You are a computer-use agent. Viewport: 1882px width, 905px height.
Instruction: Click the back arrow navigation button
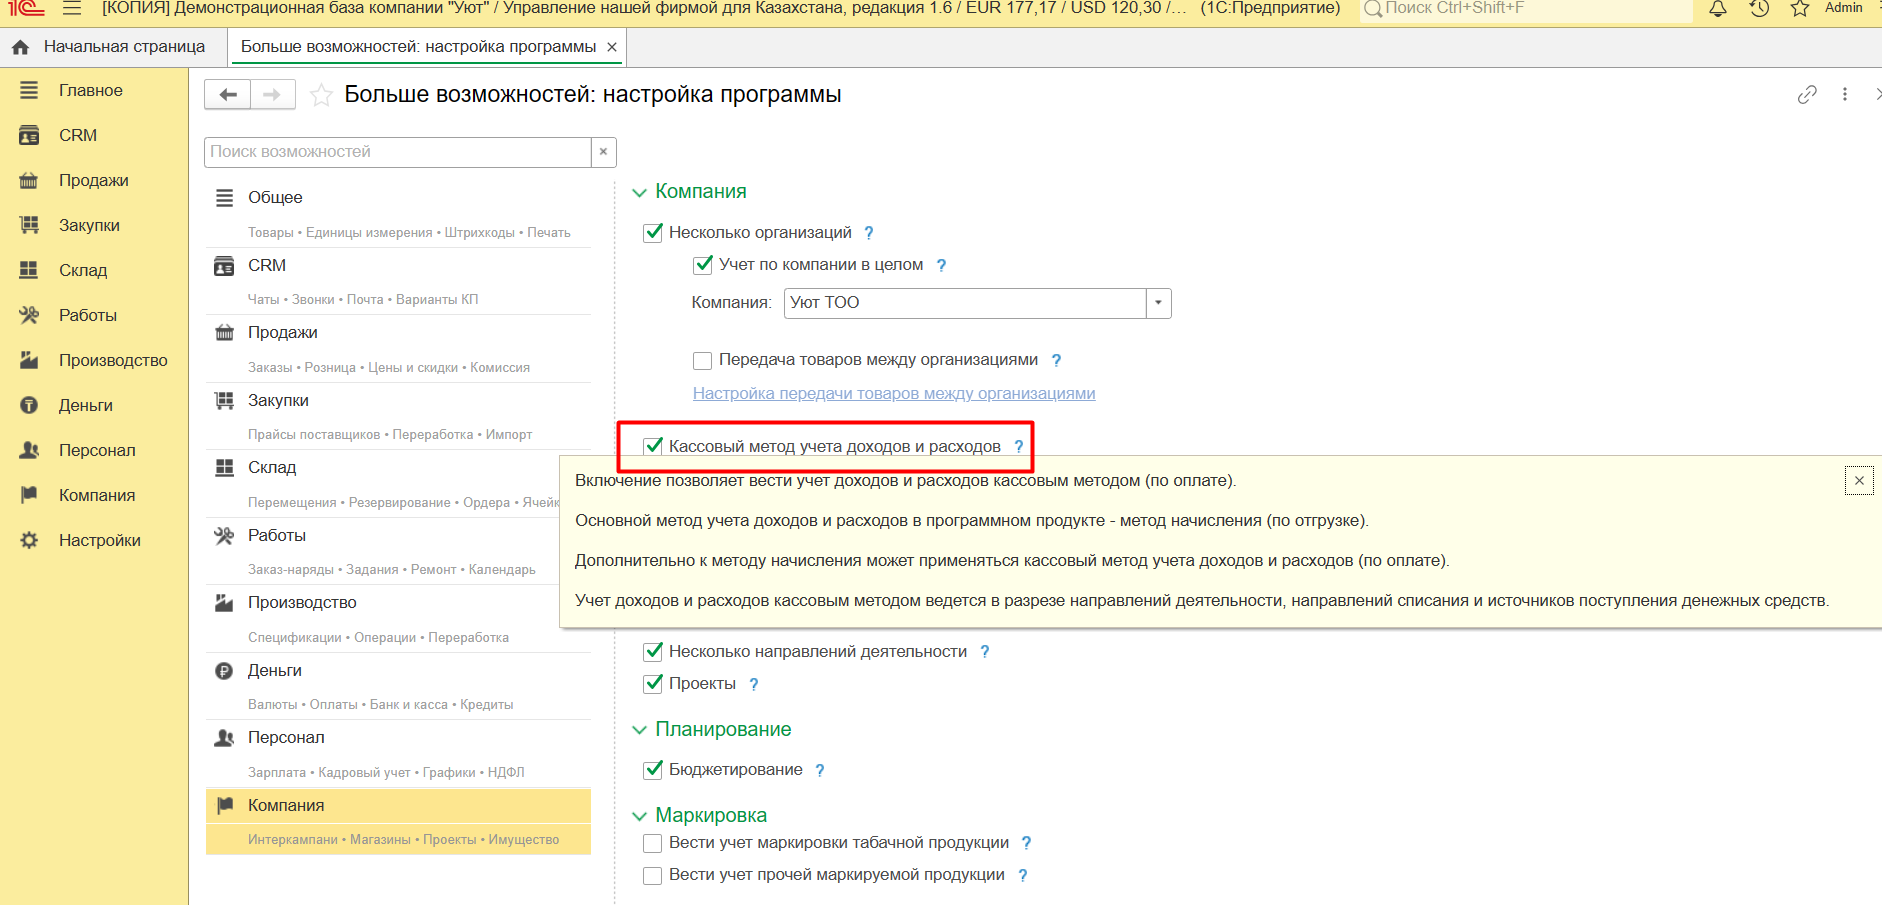pyautogui.click(x=228, y=95)
